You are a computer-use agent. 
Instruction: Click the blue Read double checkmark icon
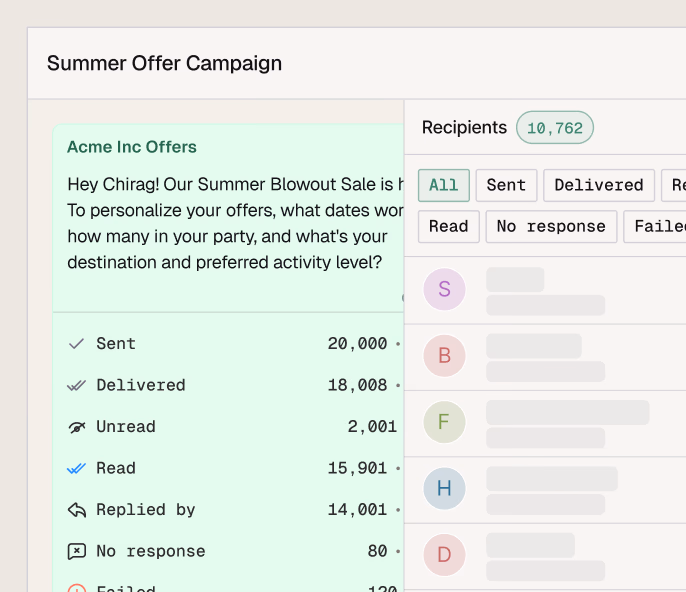click(76, 468)
